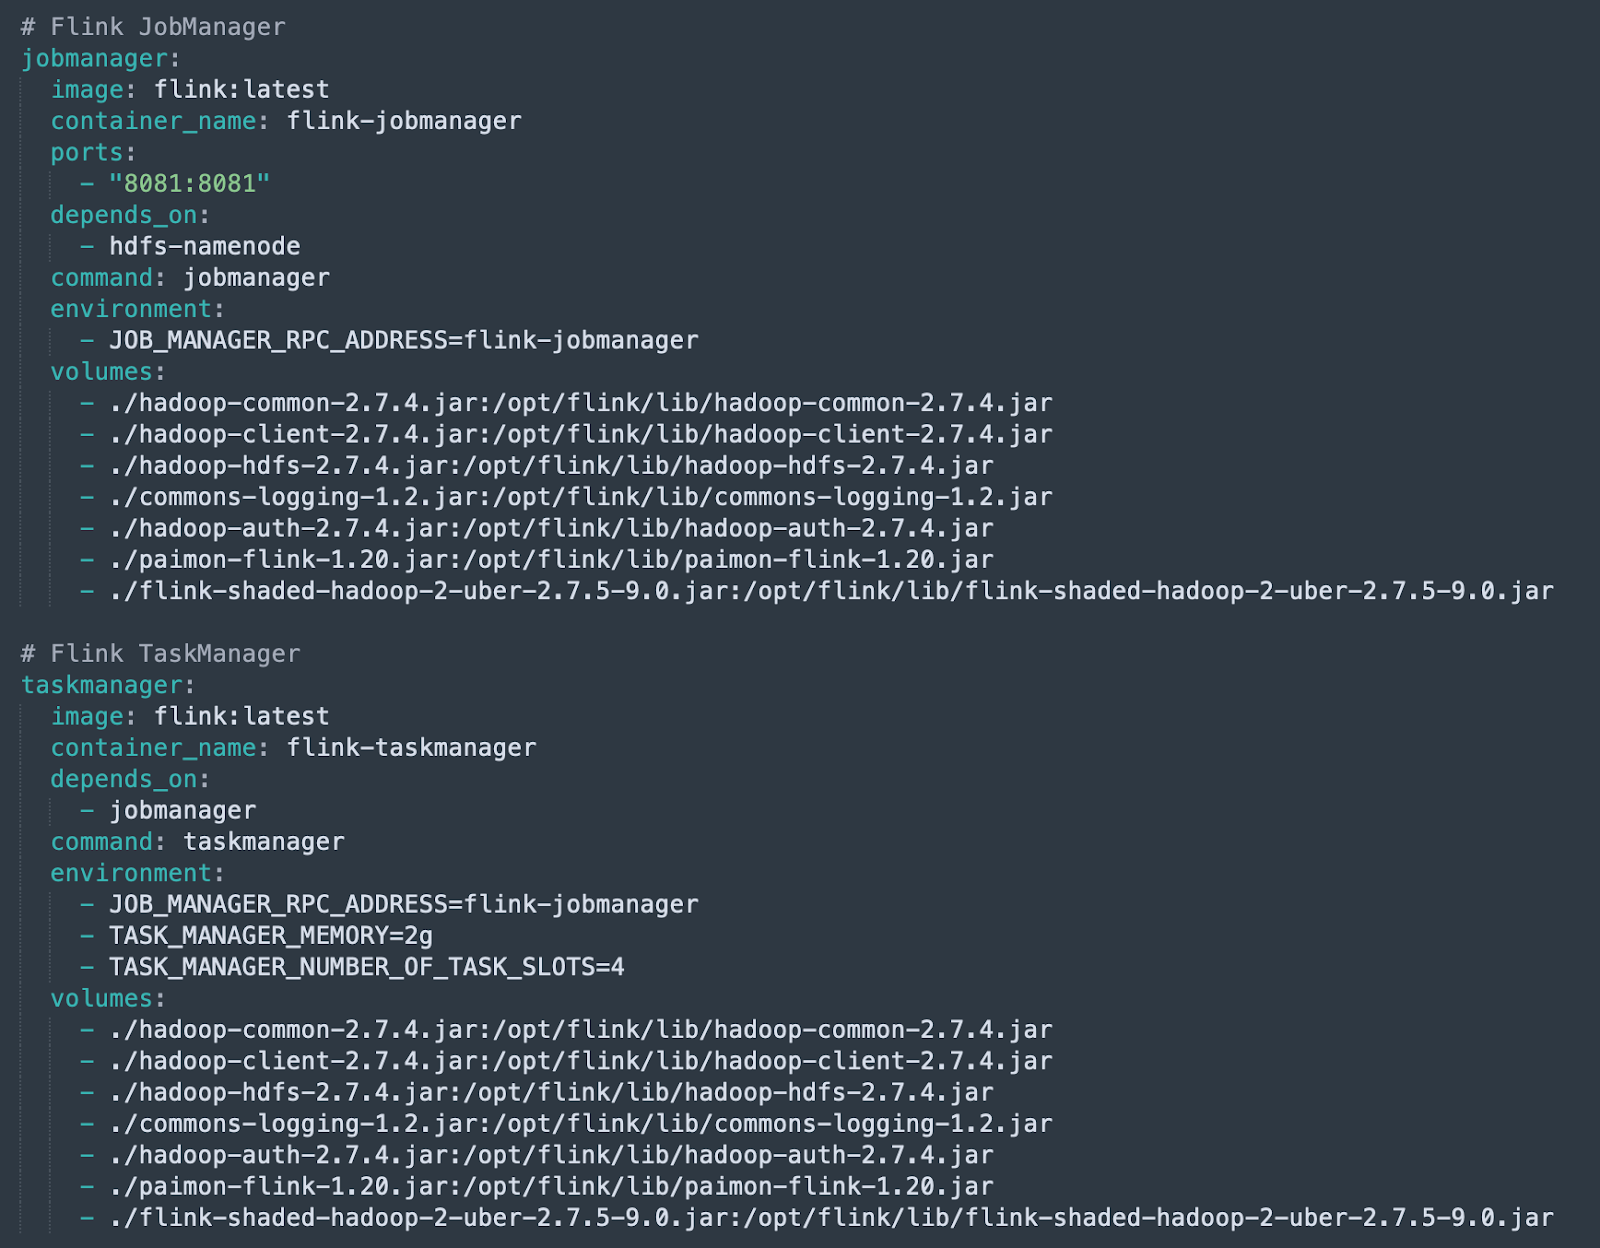1600x1248 pixels.
Task: Click the first JOB_MANAGER_RPC_ADDRESS environment entry
Action: [404, 341]
